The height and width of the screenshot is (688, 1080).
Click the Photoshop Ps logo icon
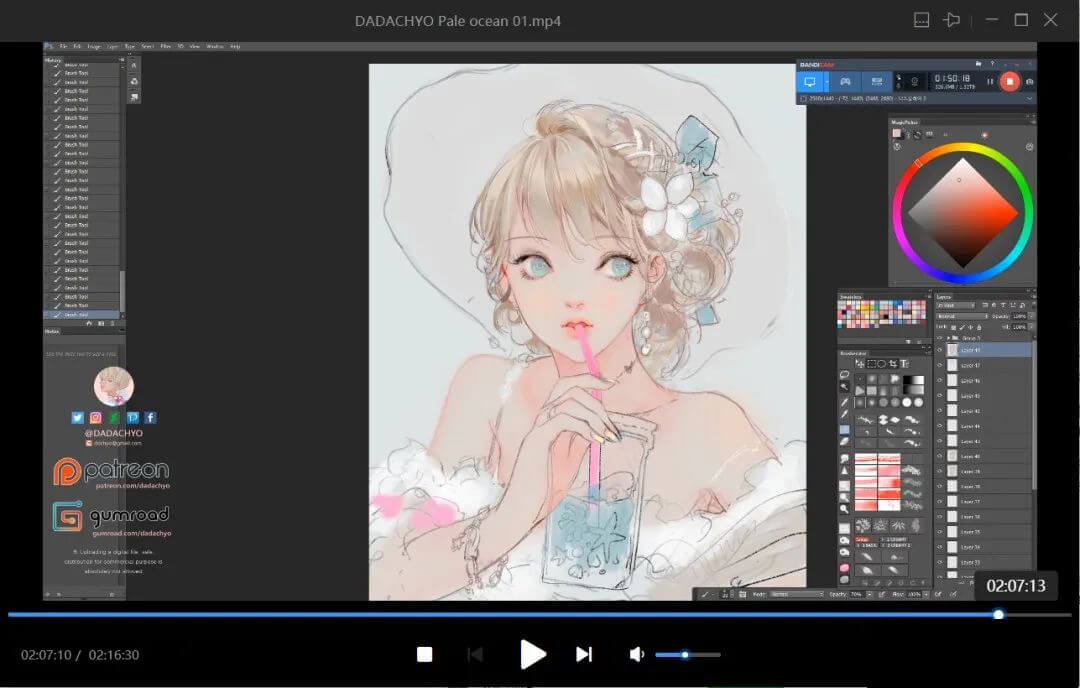pyautogui.click(x=47, y=46)
